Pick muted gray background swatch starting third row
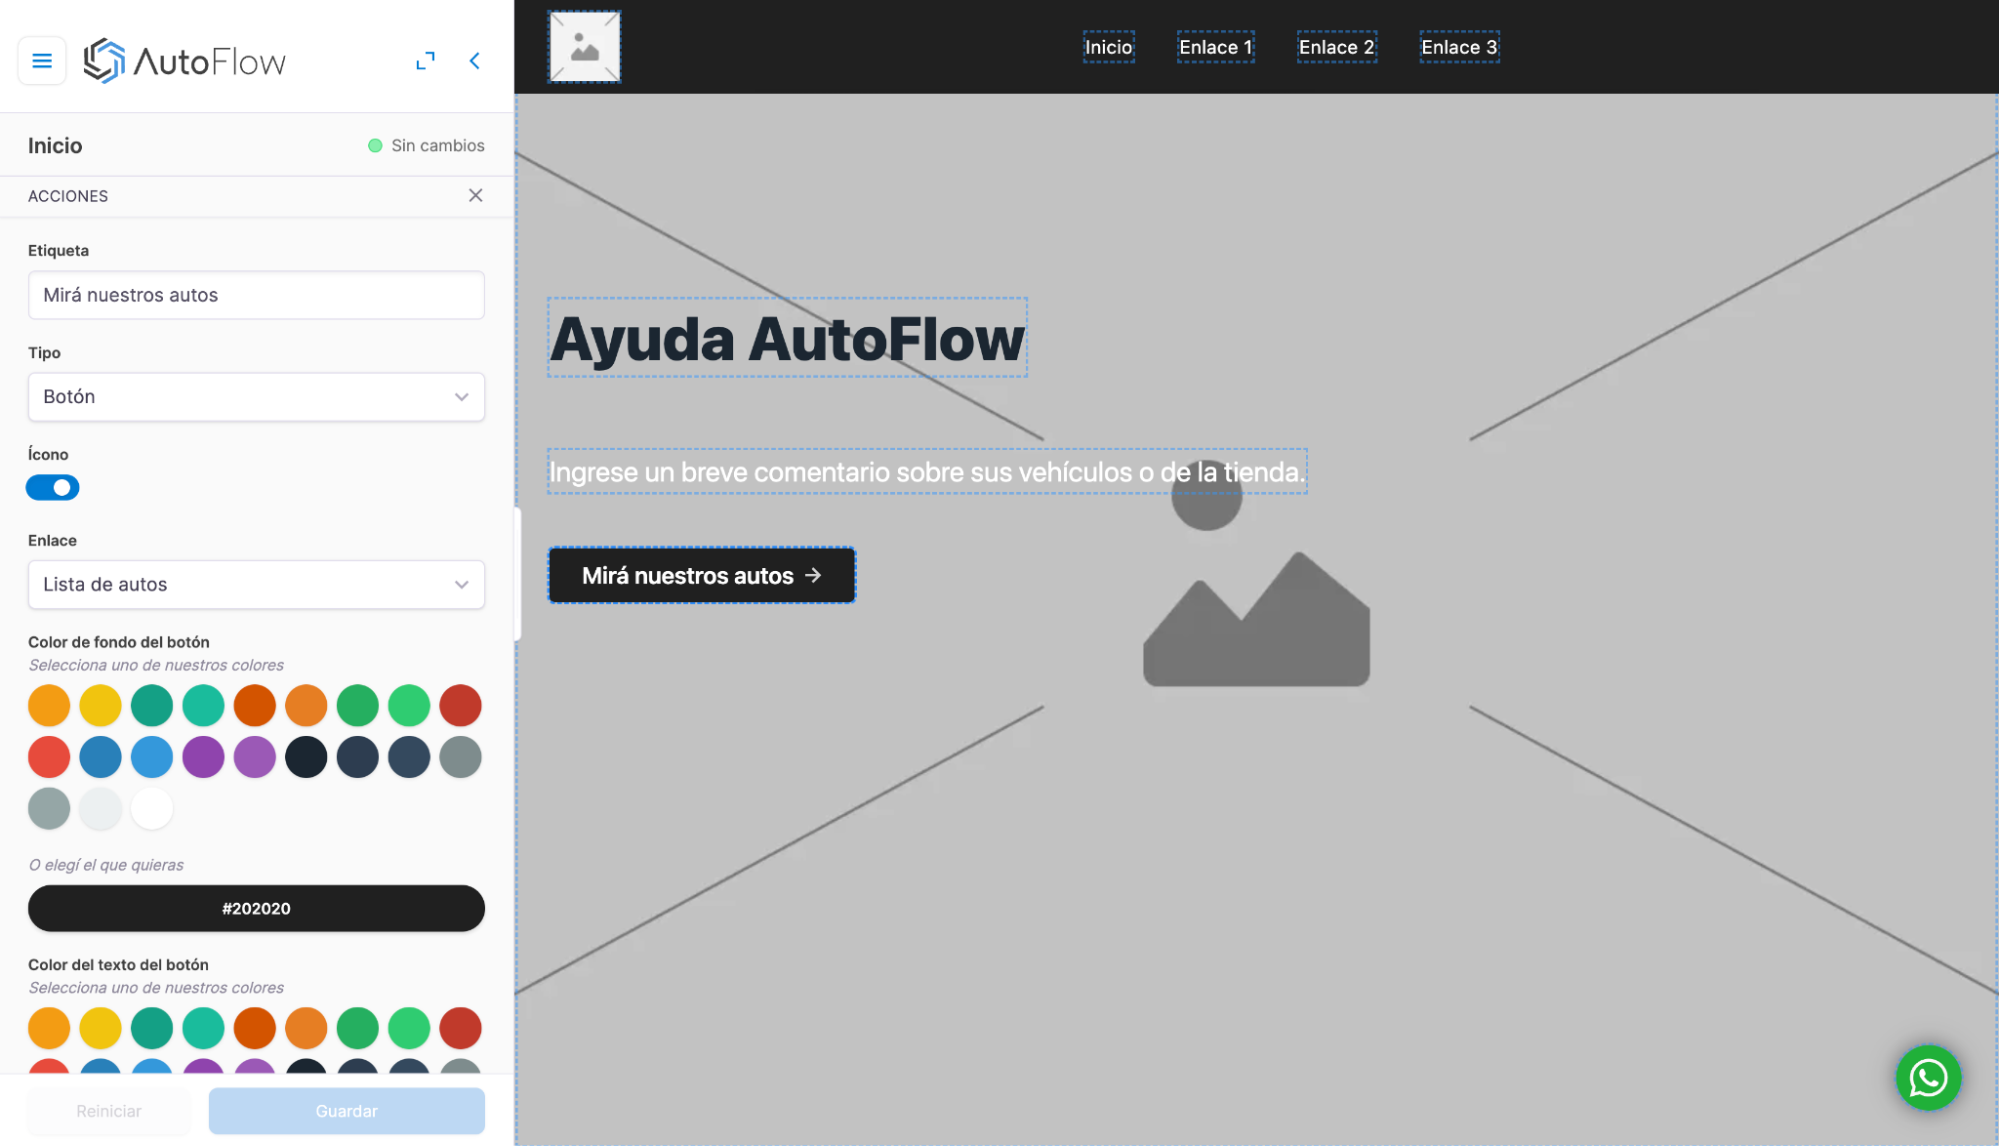This screenshot has width=1999, height=1146. (49, 808)
